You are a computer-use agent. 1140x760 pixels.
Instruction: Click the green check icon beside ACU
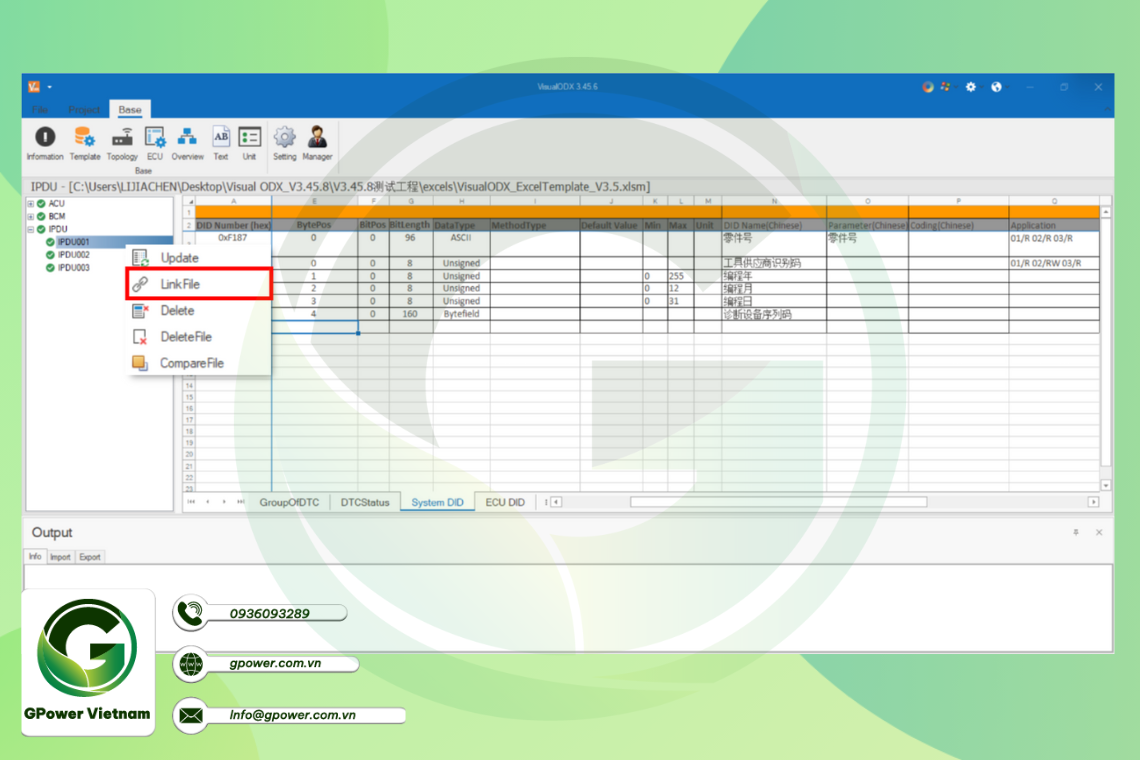coord(41,204)
